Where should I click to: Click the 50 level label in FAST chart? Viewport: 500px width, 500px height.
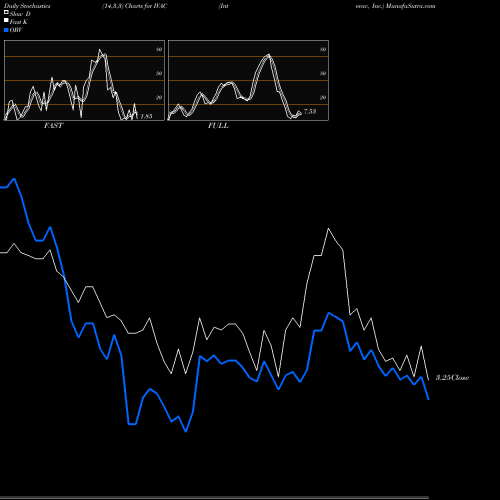(x=159, y=73)
